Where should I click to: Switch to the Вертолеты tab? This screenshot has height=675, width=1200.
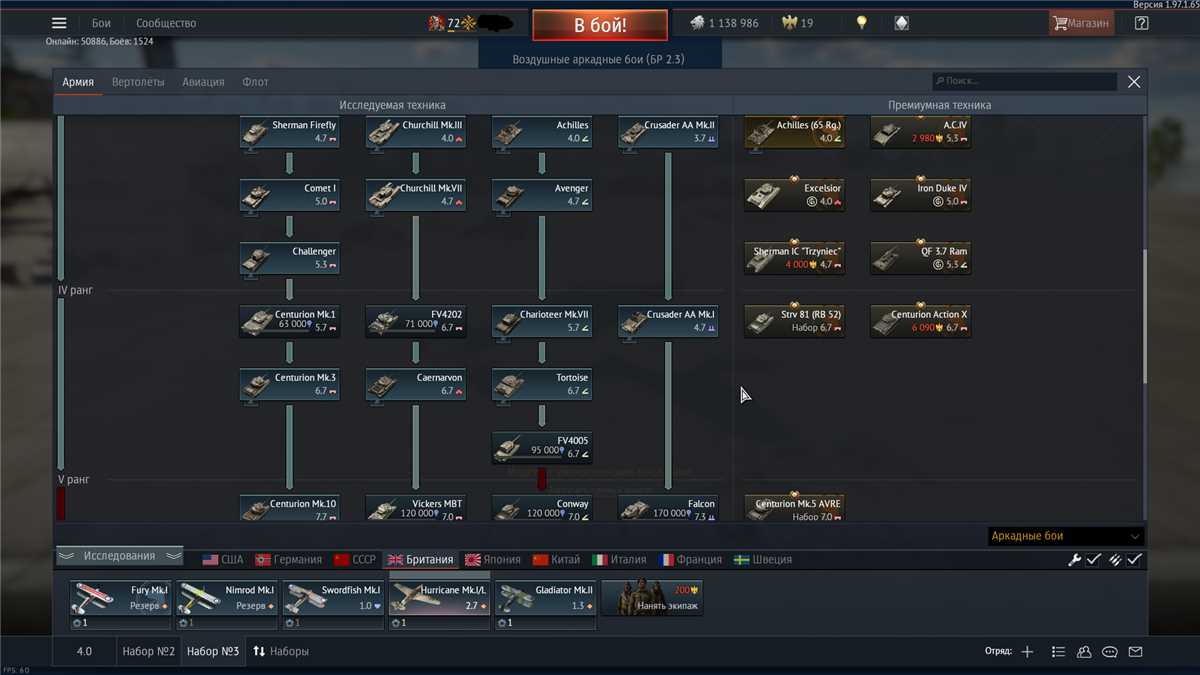click(138, 82)
